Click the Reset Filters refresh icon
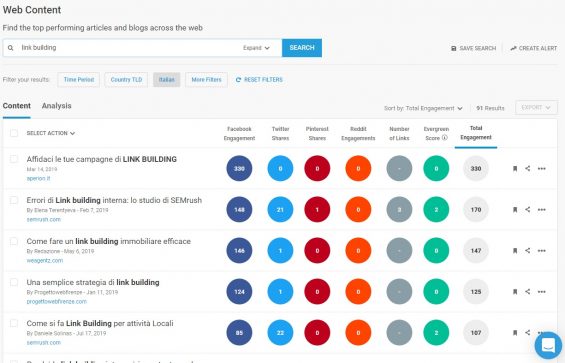Screen dimensions: 565x363 (x=238, y=80)
